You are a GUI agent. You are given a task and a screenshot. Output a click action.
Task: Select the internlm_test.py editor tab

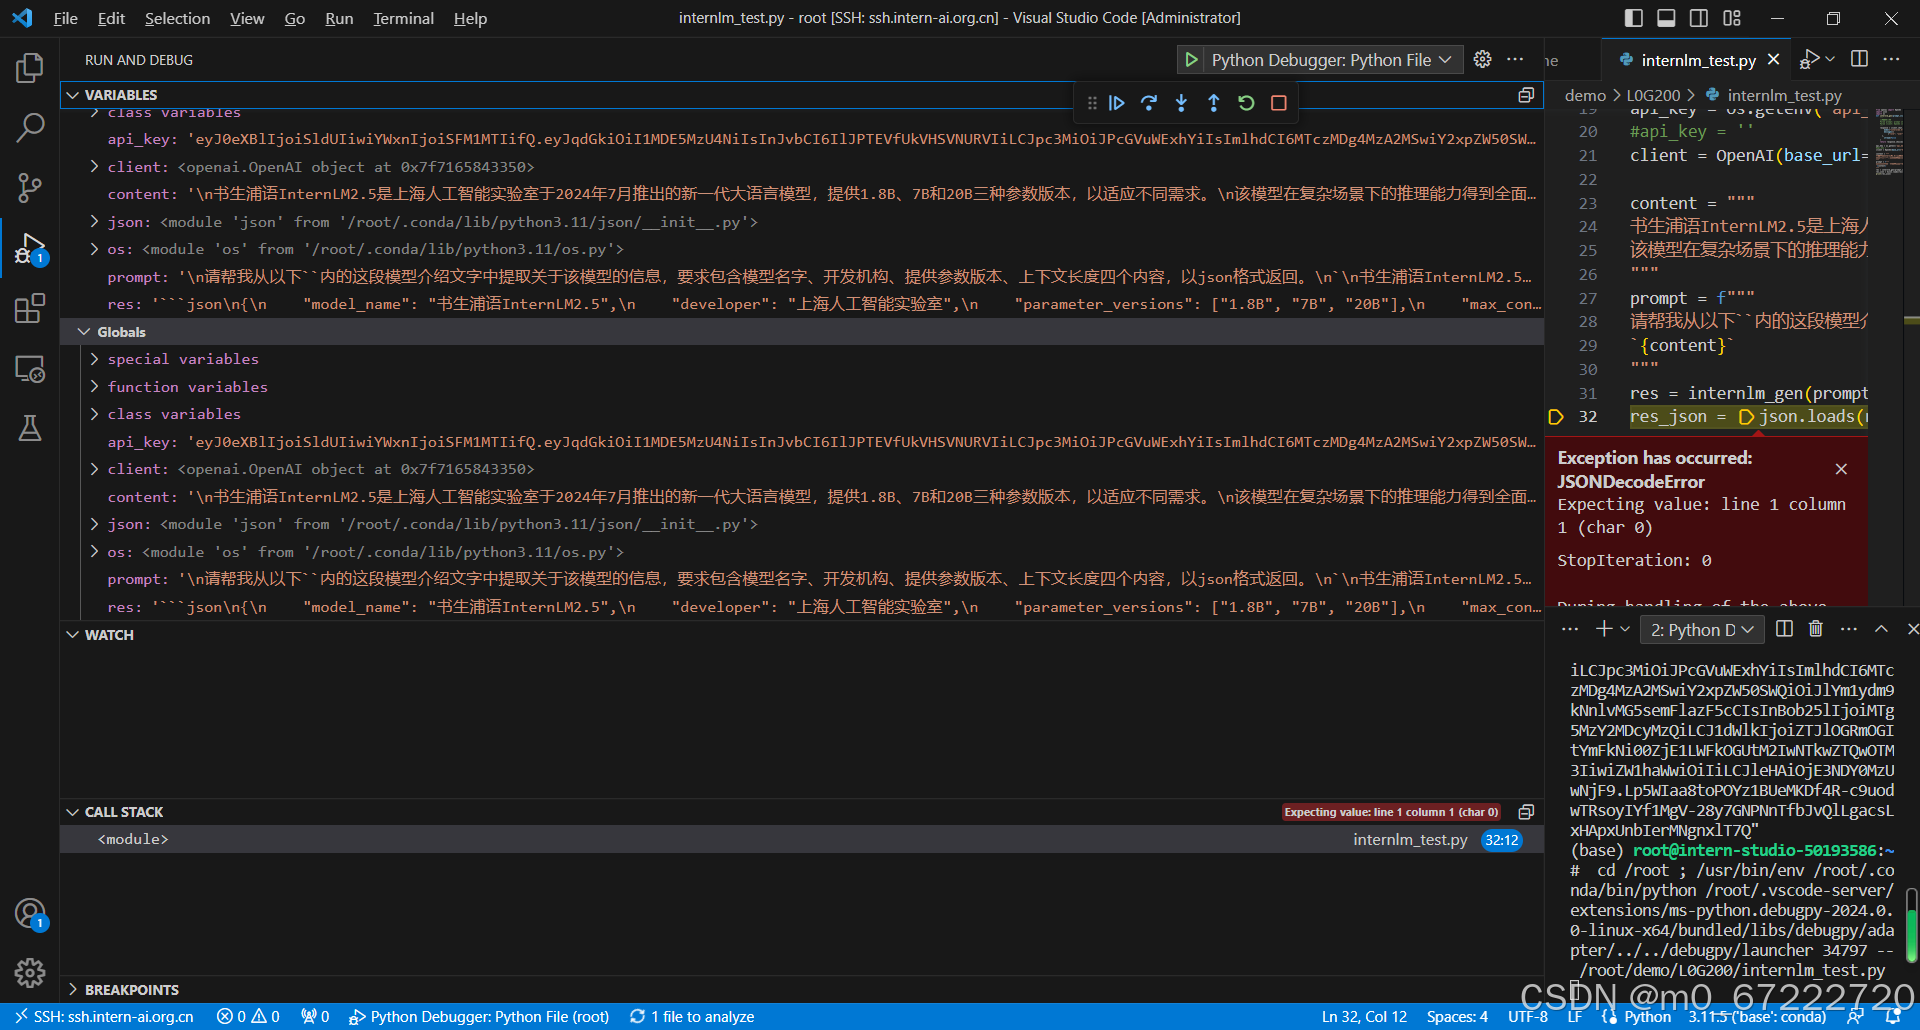[1695, 60]
